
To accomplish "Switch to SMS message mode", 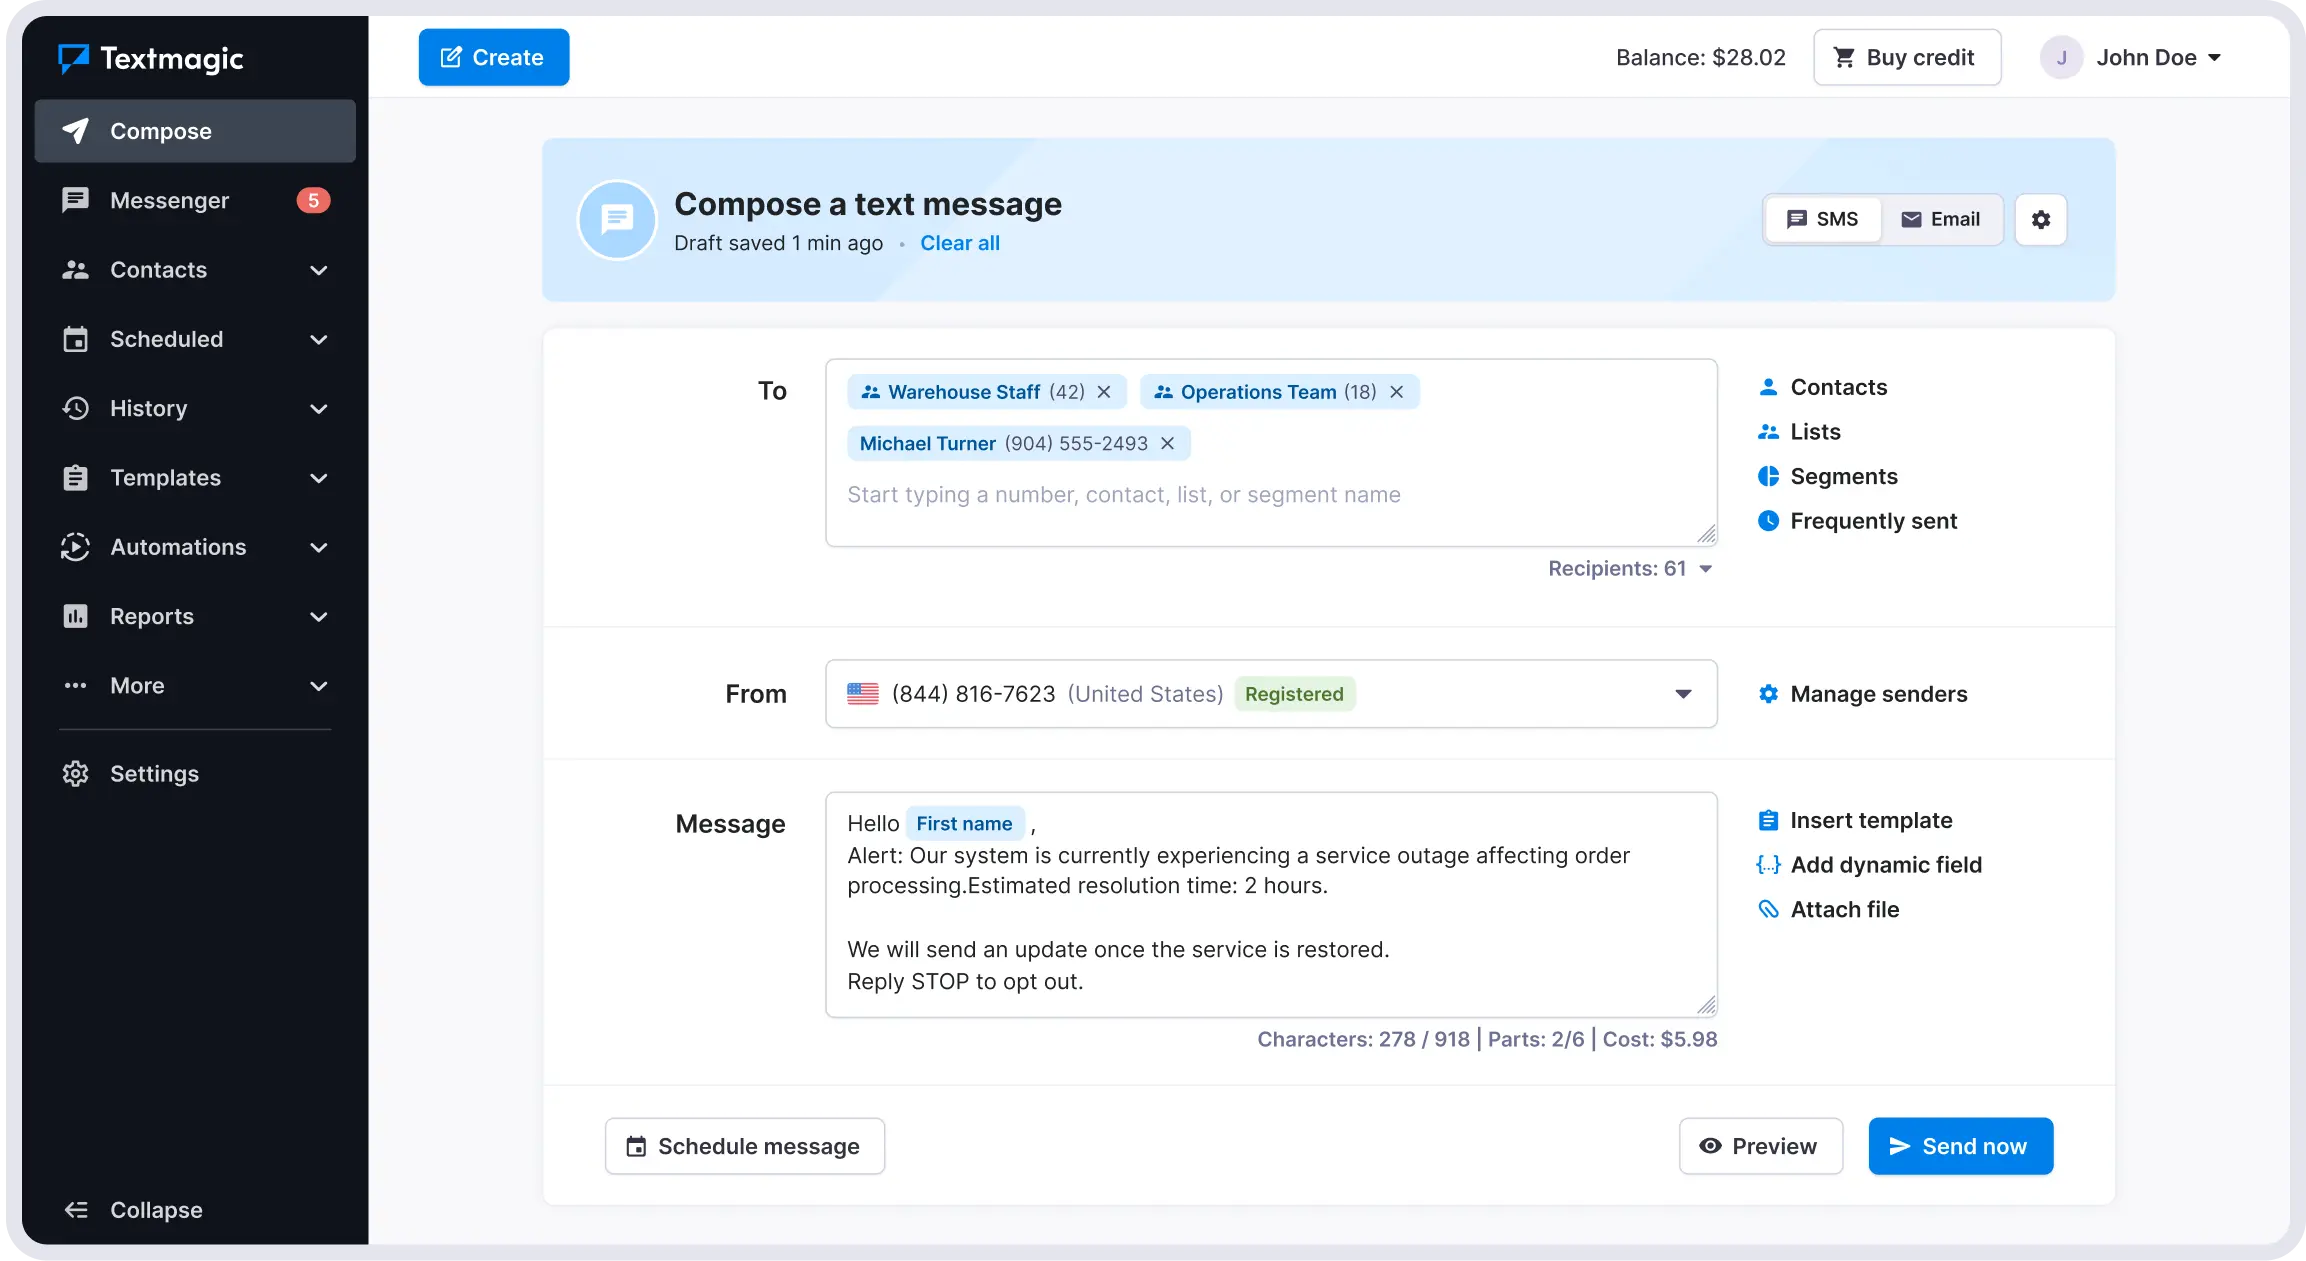I will click(1822, 219).
